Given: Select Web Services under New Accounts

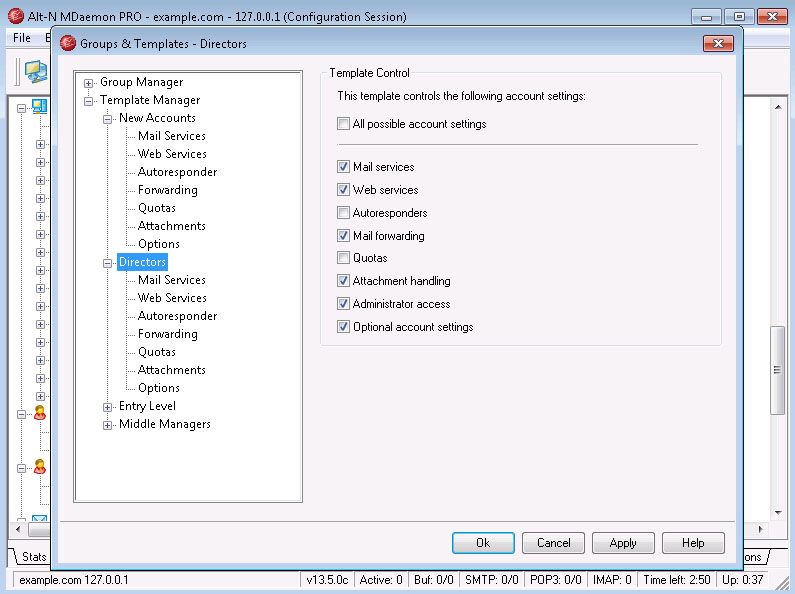Looking at the screenshot, I should click(172, 154).
